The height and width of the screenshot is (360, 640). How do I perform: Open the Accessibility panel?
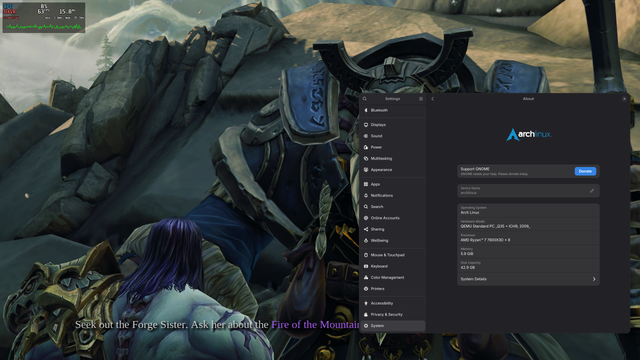393,303
